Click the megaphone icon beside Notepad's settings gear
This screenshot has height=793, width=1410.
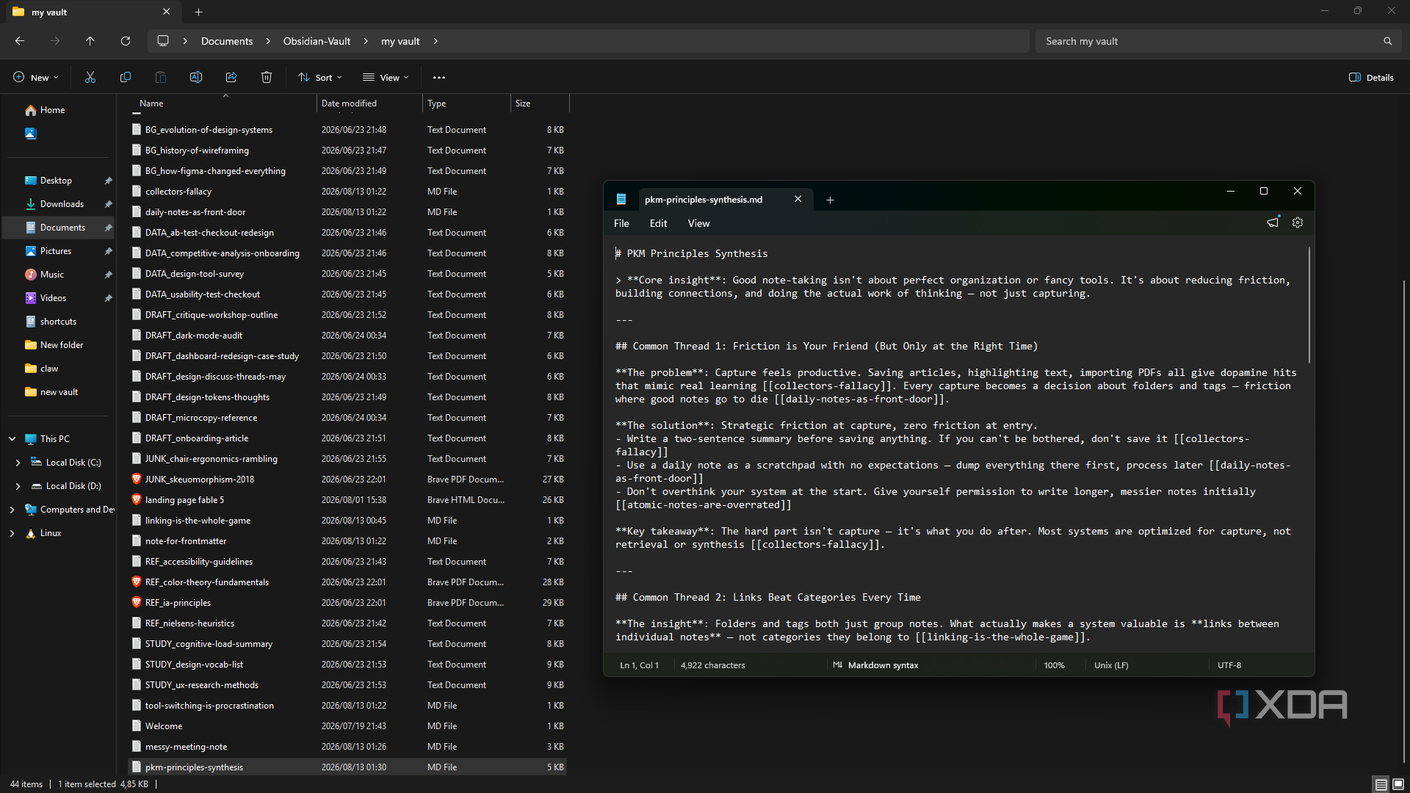pos(1273,223)
